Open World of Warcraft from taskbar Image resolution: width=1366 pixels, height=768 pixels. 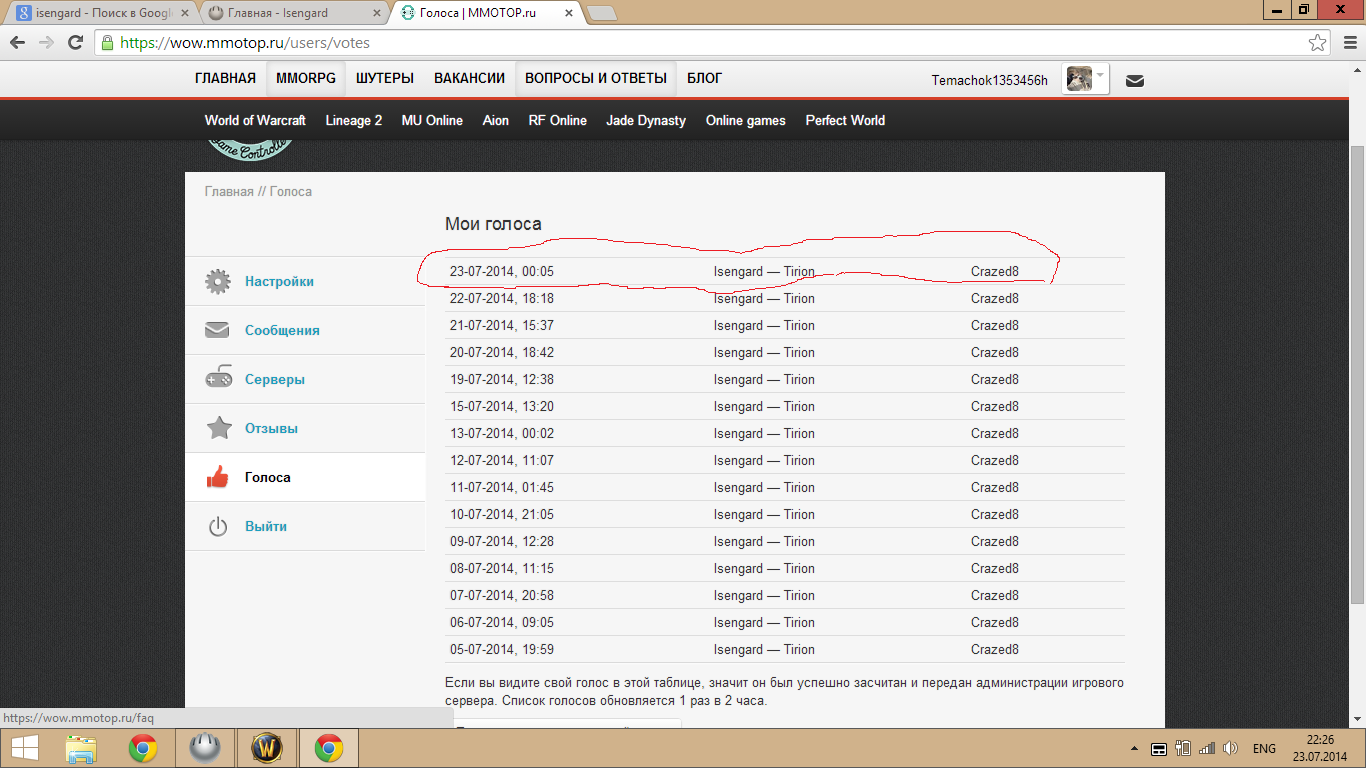point(267,748)
